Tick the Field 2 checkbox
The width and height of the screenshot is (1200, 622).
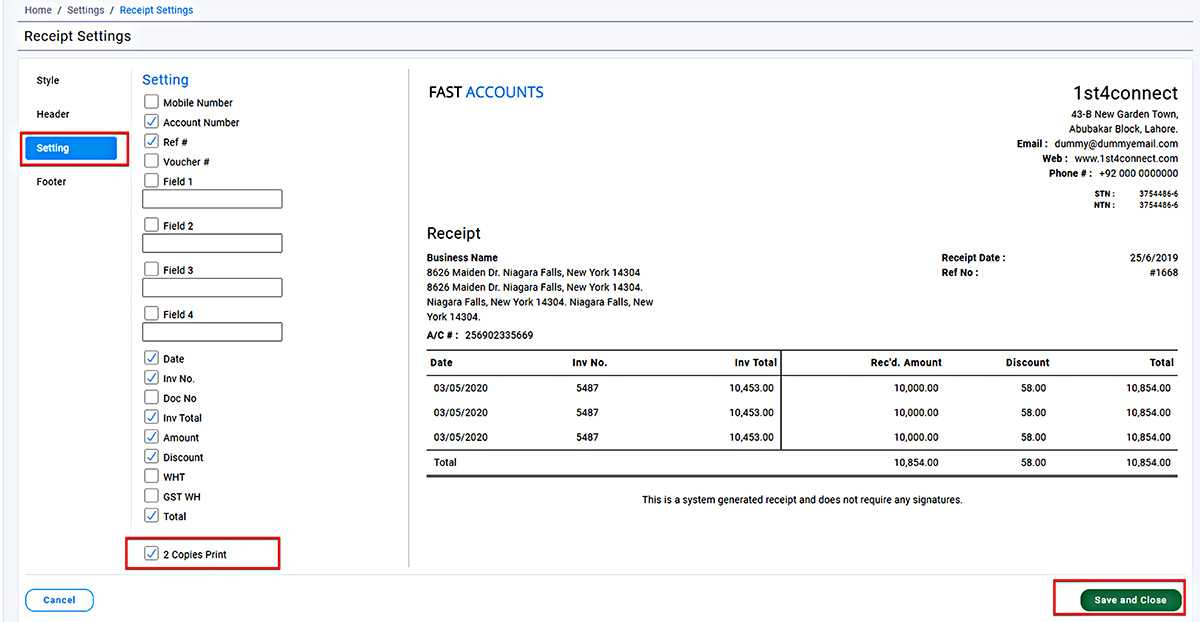[152, 225]
